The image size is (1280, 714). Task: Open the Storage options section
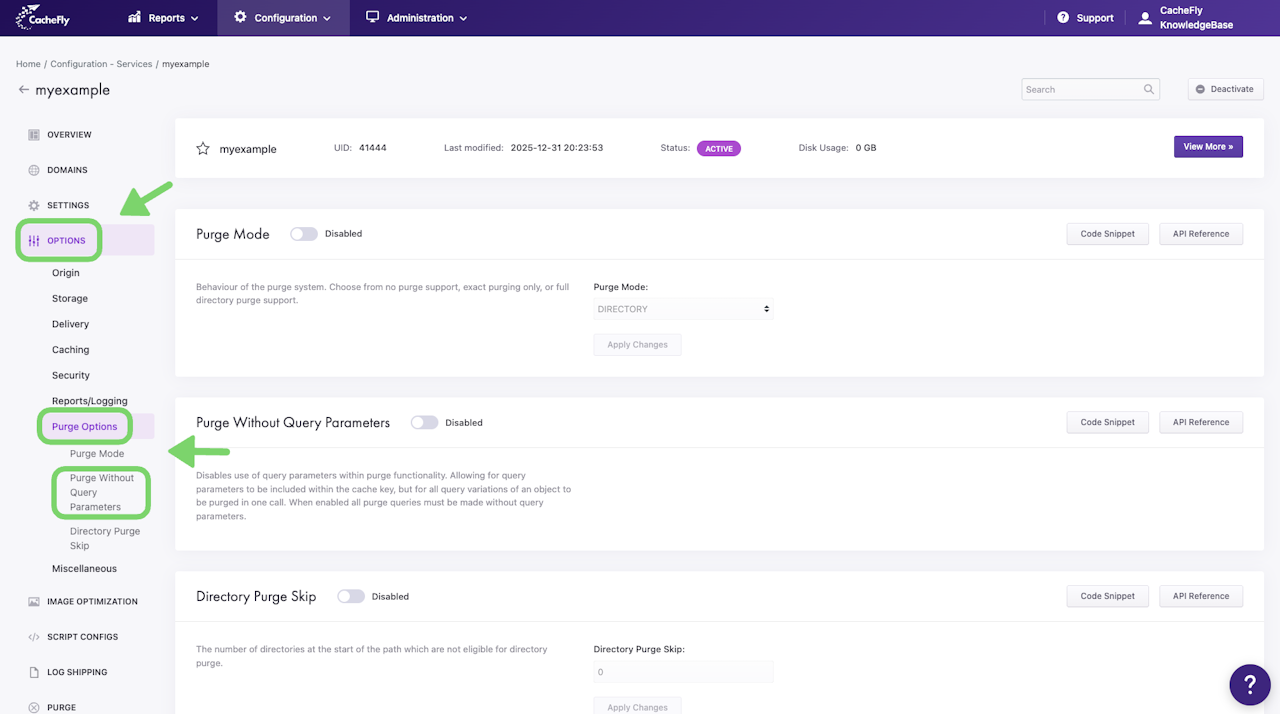coord(70,298)
